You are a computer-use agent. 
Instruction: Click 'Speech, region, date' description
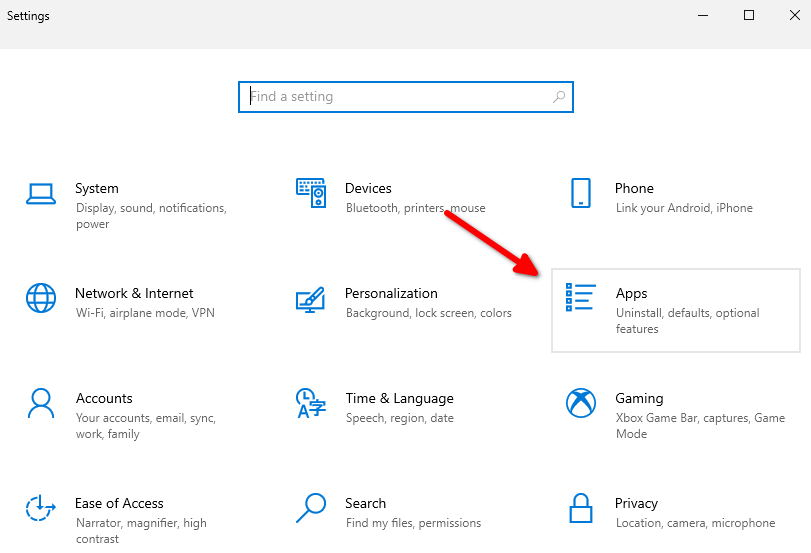click(x=400, y=418)
